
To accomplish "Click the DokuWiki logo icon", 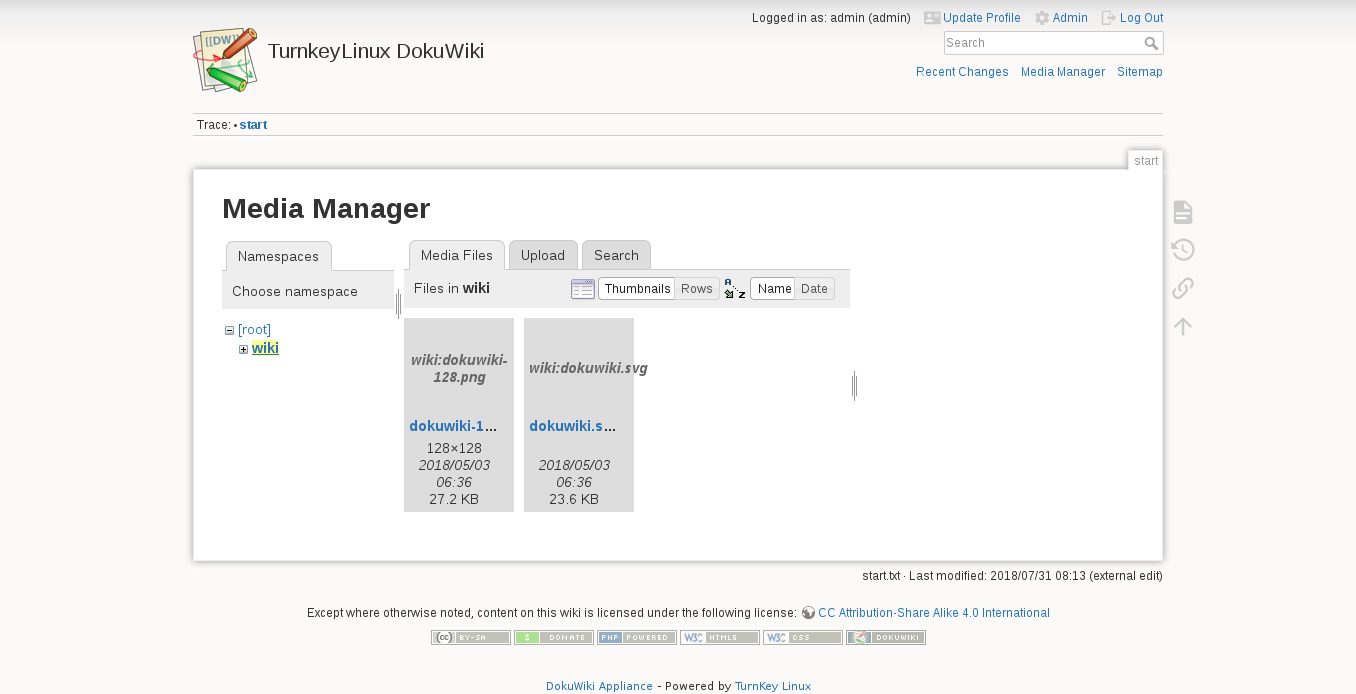I will [225, 60].
